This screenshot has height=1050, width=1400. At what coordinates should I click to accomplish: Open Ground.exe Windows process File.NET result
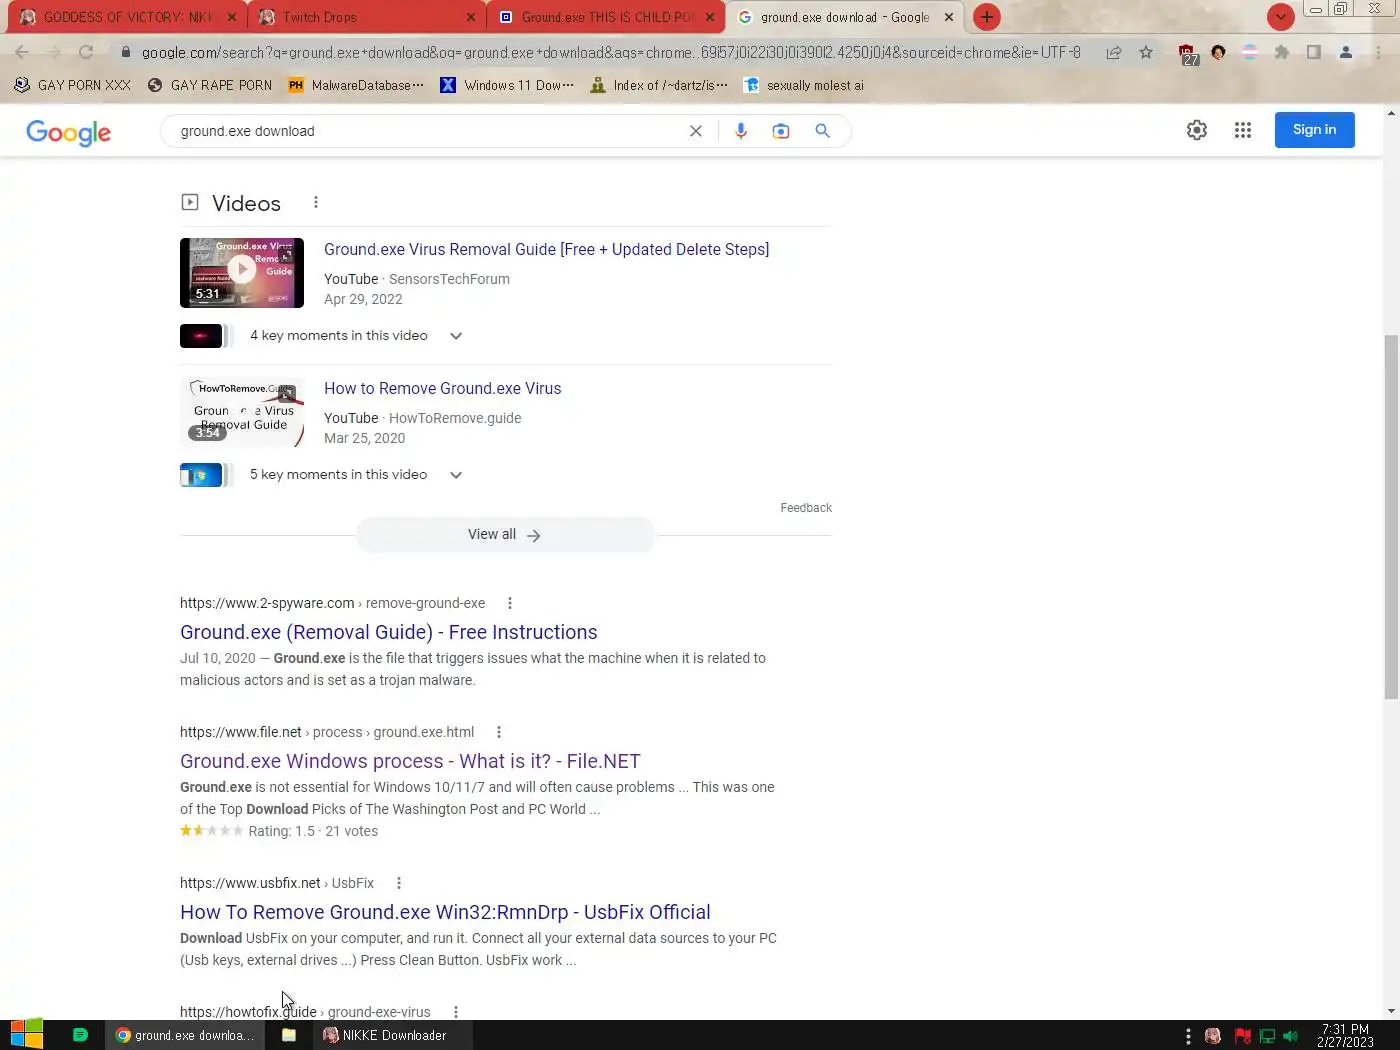[410, 761]
